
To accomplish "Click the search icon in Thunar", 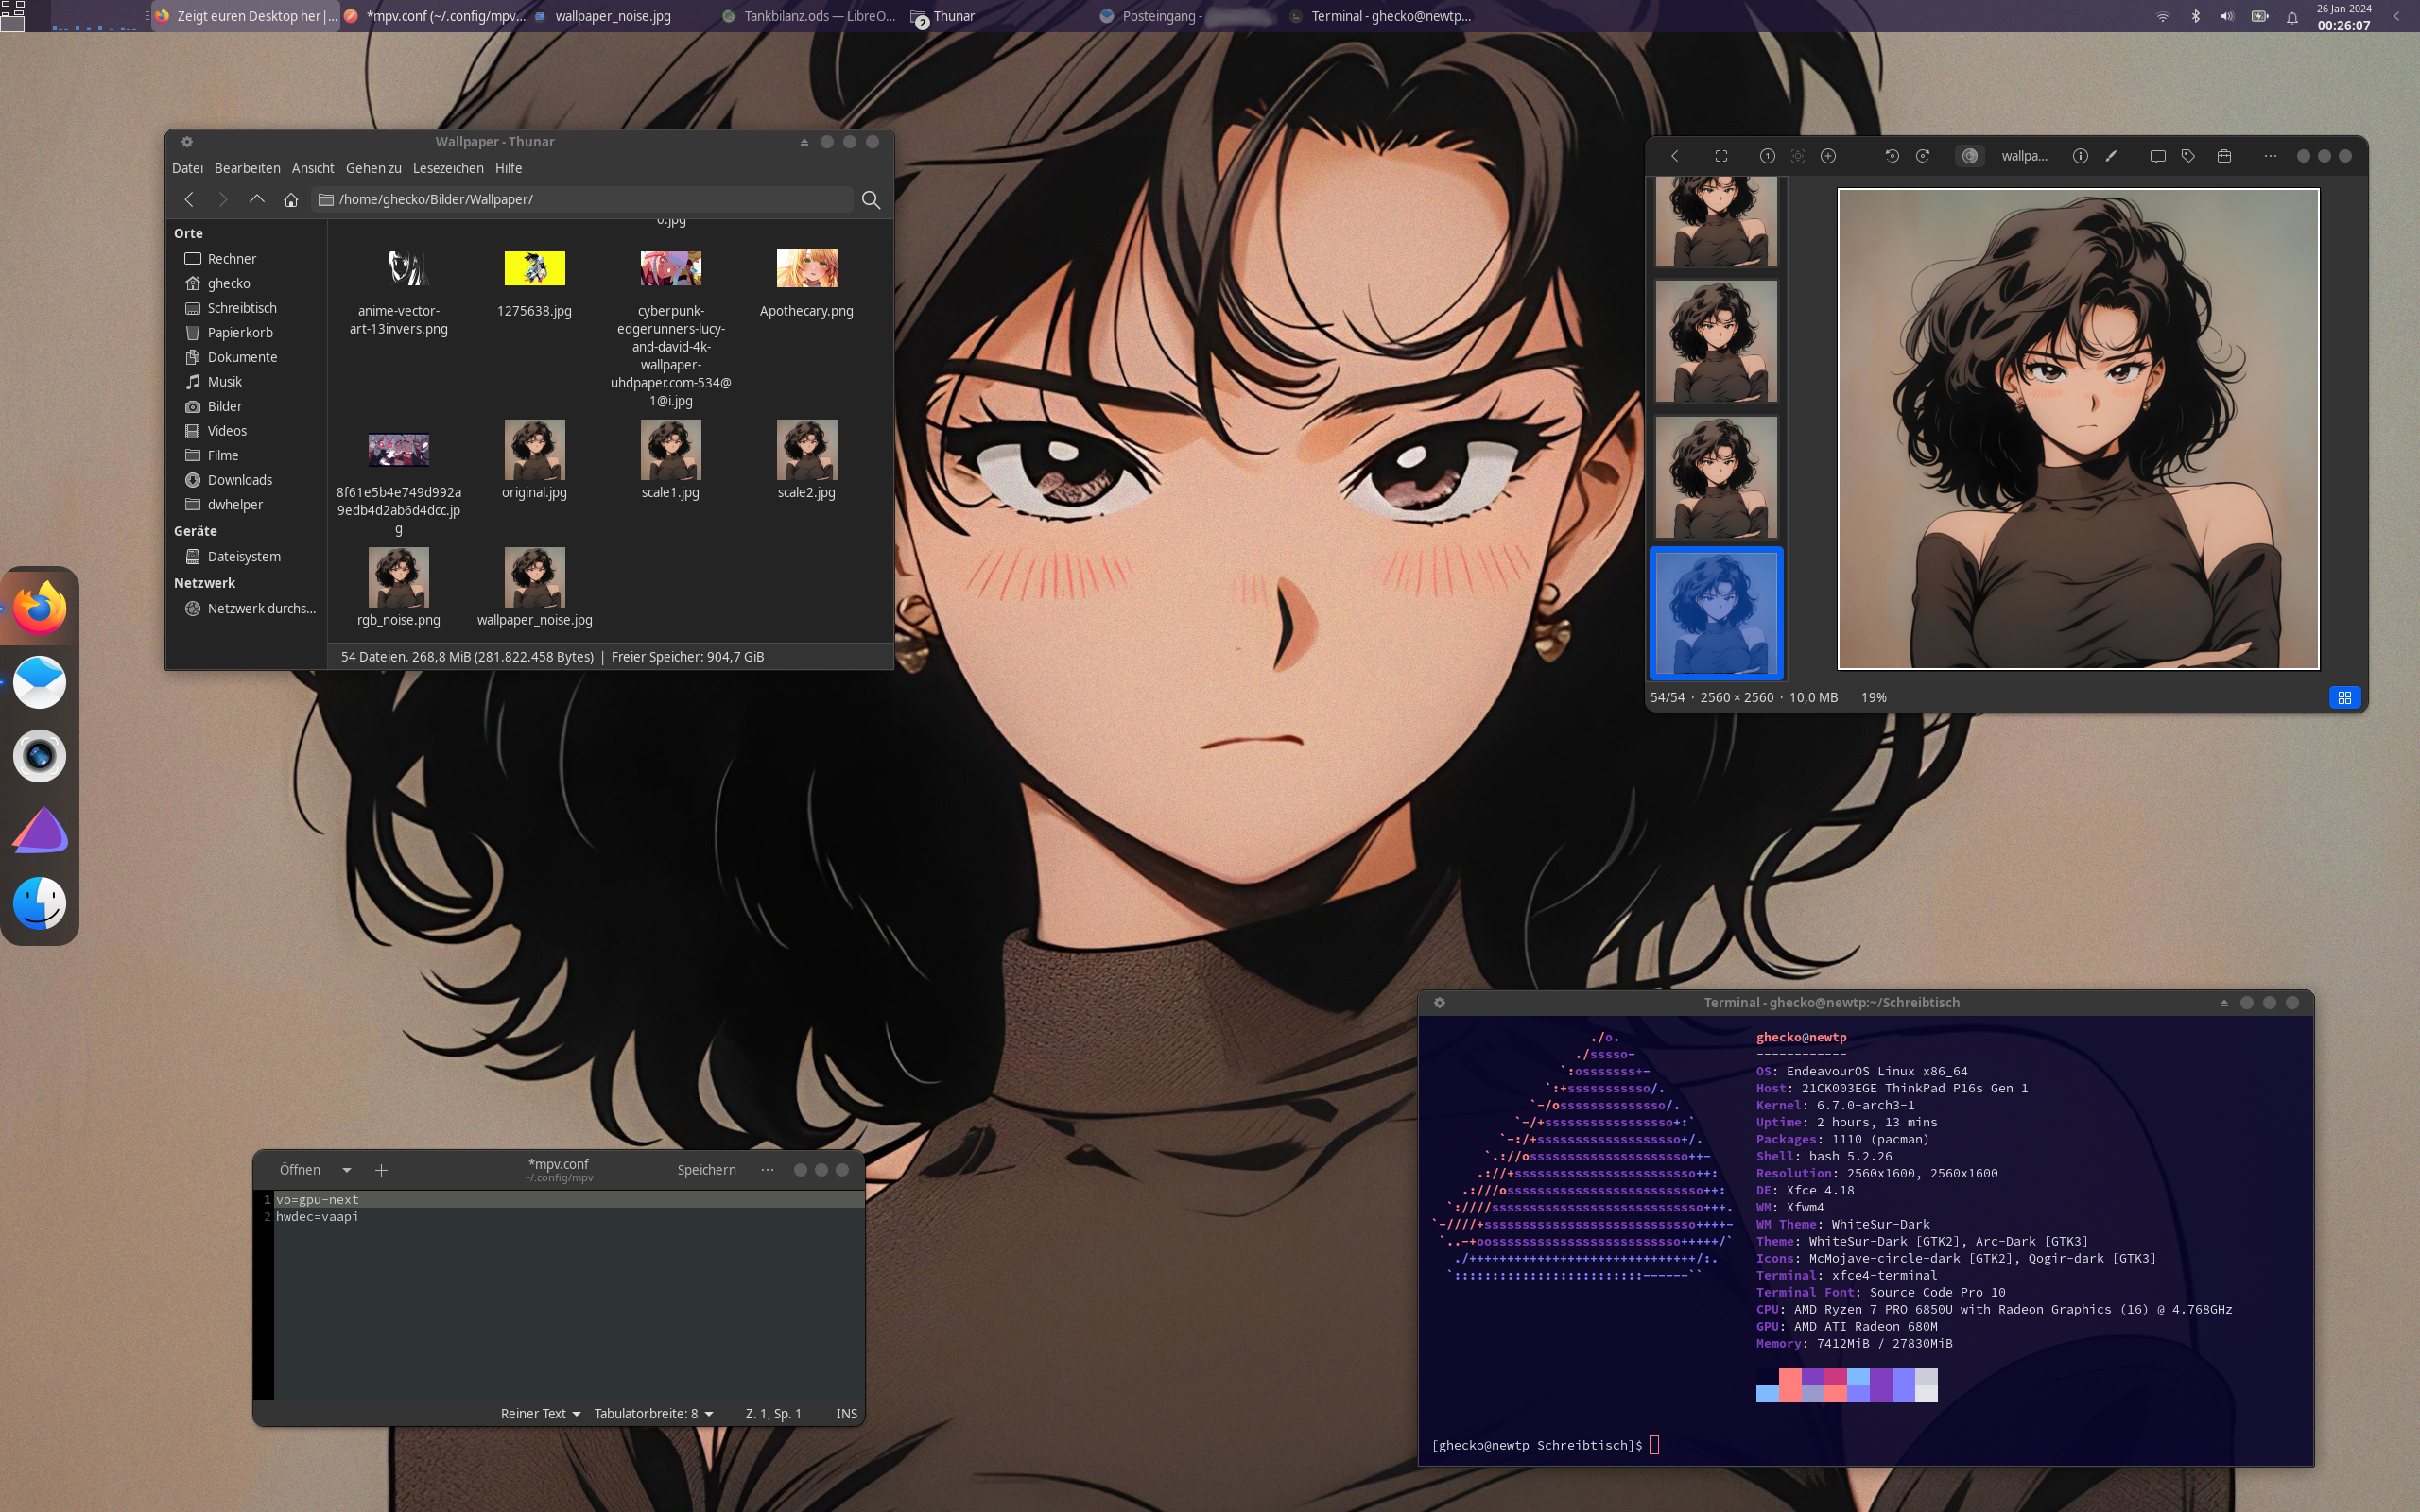I will coord(870,200).
